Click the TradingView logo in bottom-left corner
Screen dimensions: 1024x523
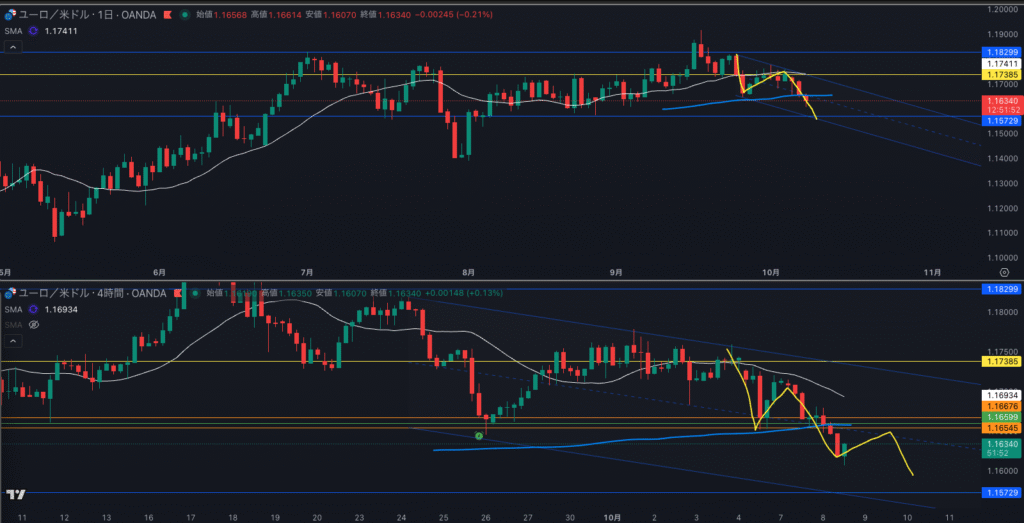pyautogui.click(x=15, y=494)
